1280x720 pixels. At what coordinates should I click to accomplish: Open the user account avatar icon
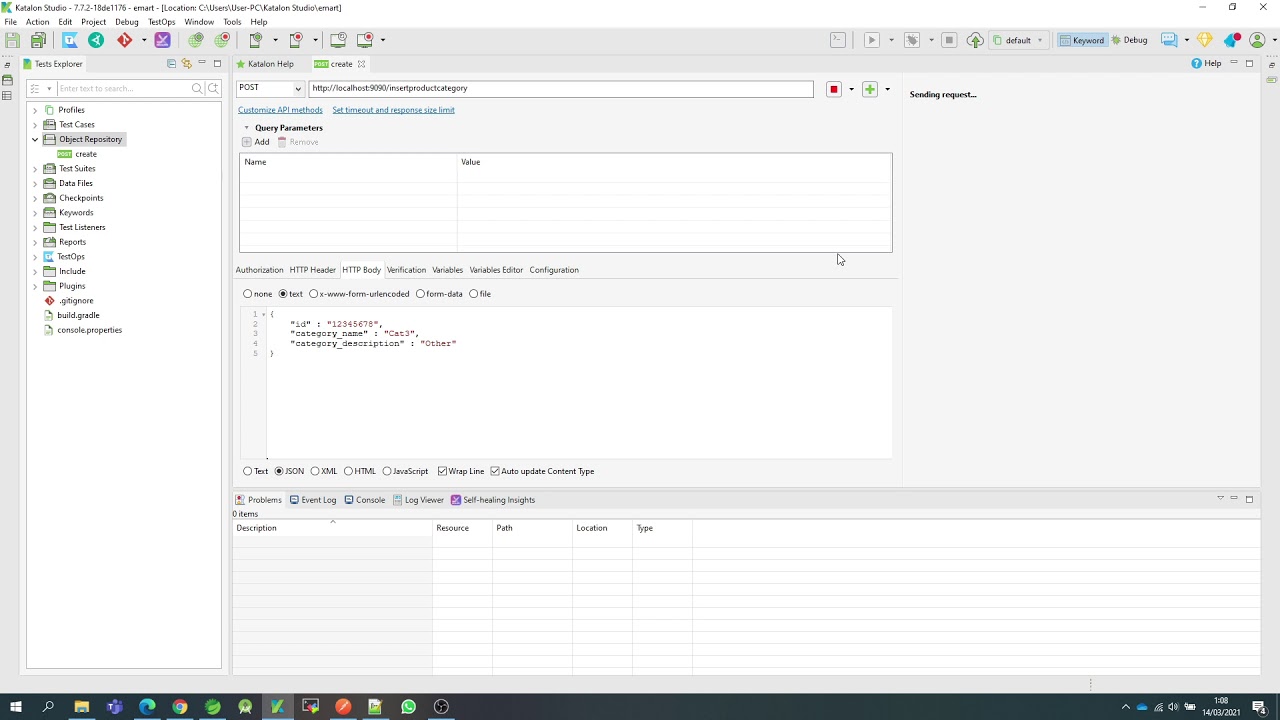tap(1257, 40)
